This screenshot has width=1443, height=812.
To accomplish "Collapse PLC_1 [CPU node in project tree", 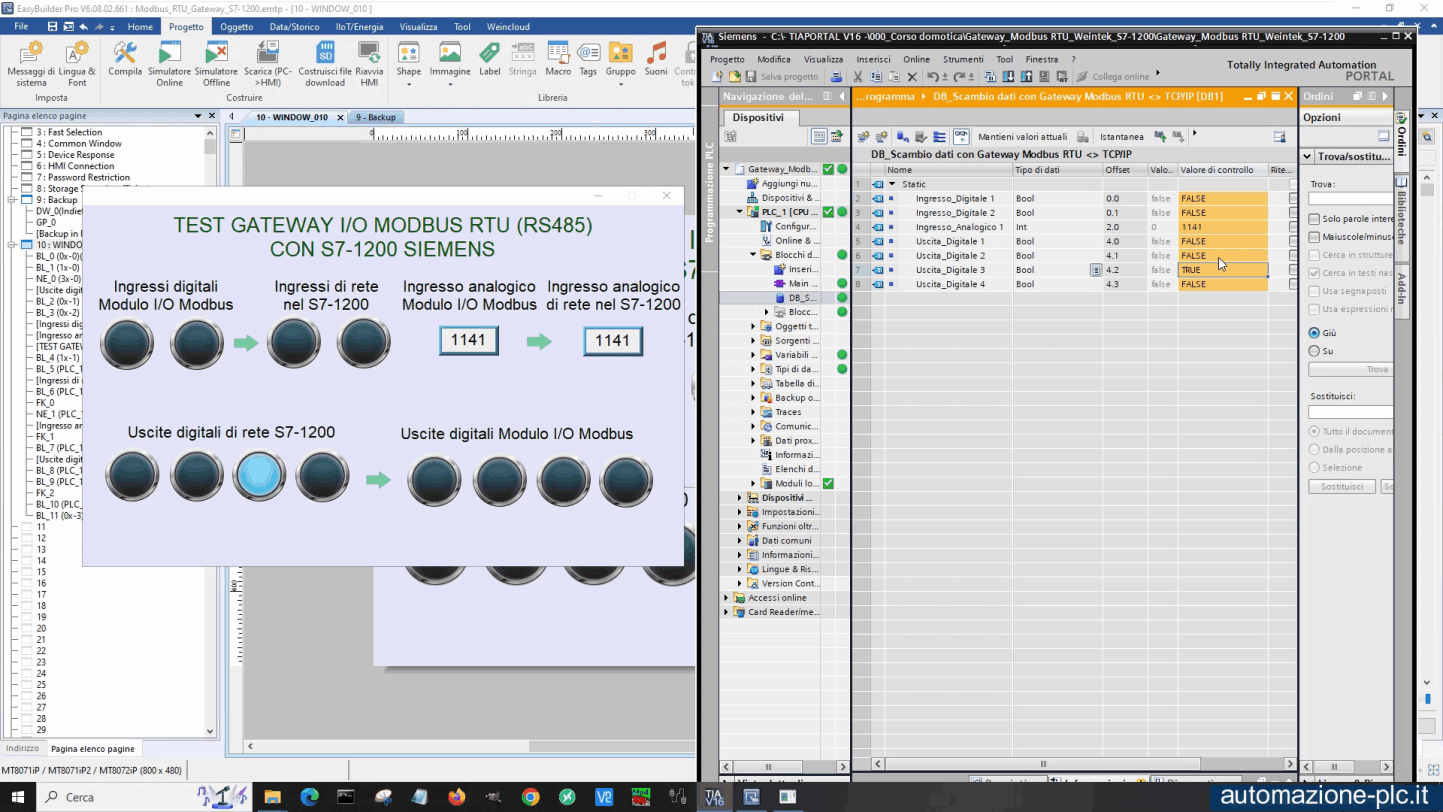I will pos(740,212).
